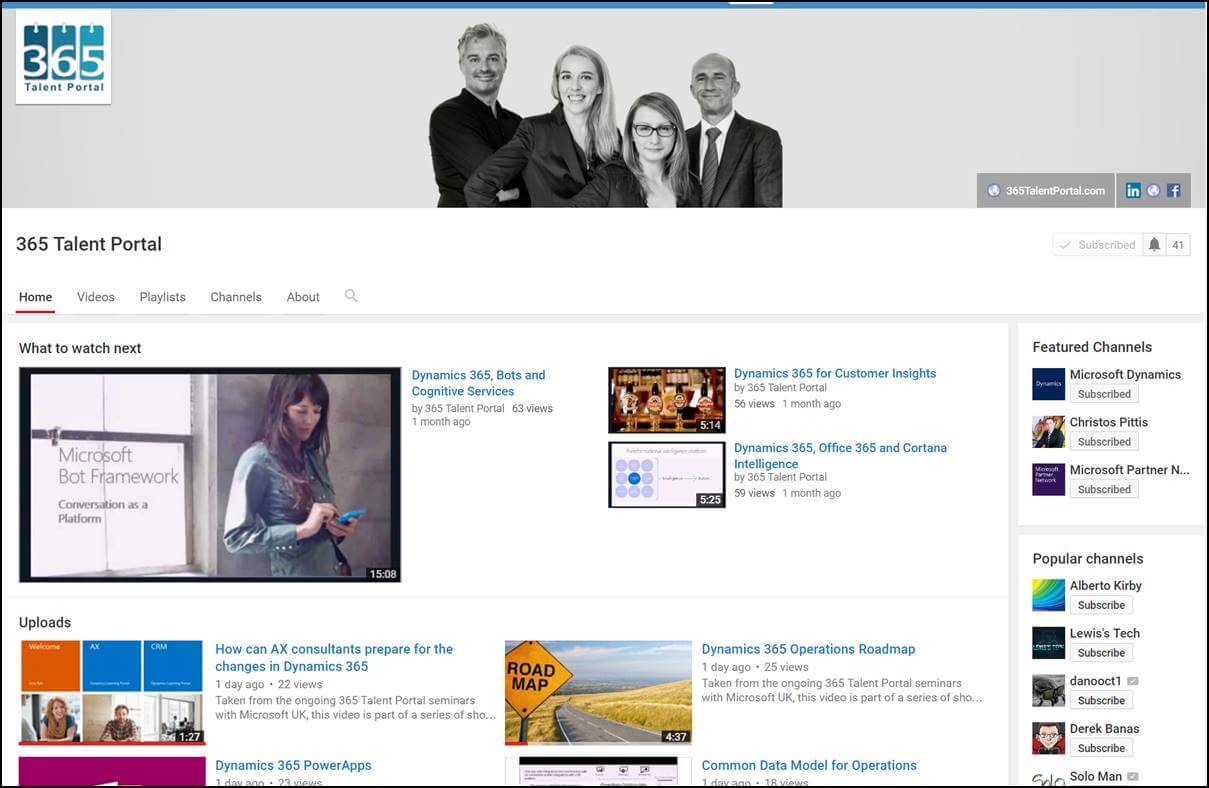Viewport: 1209px width, 788px height.
Task: Go to the Channels tab
Action: click(236, 297)
